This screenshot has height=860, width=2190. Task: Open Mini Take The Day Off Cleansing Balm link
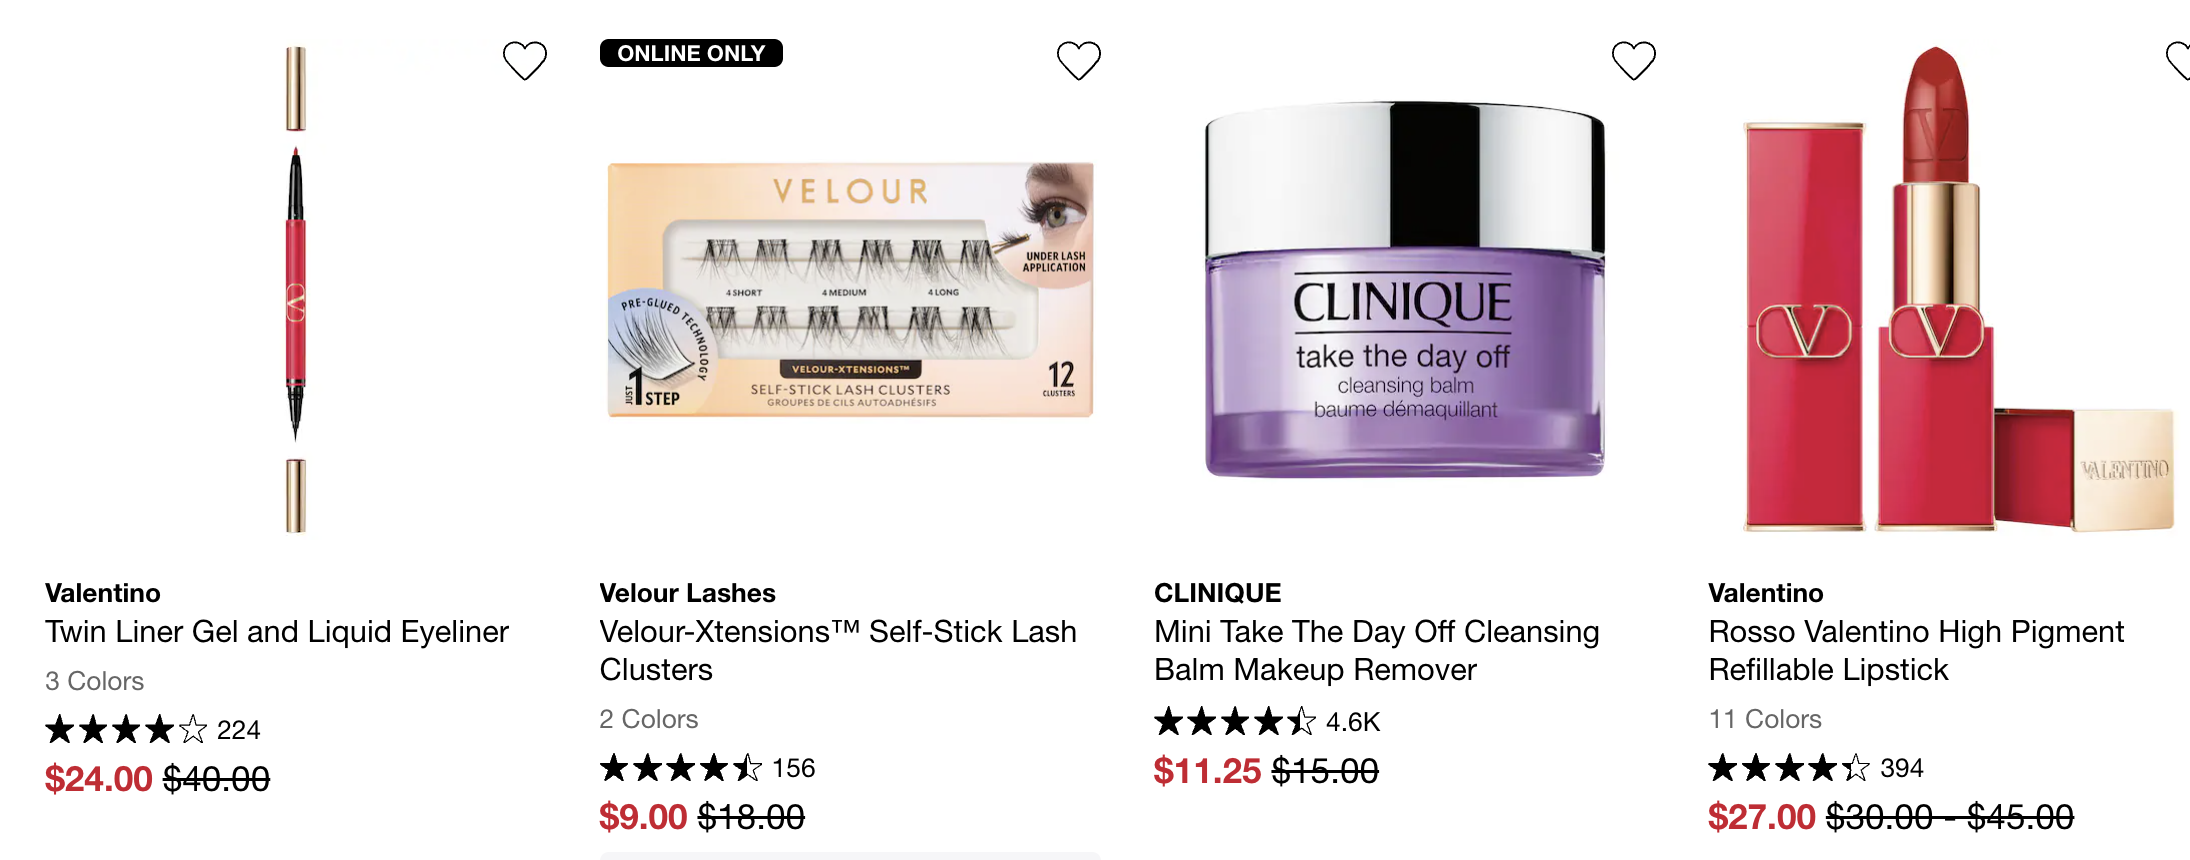click(x=1377, y=651)
